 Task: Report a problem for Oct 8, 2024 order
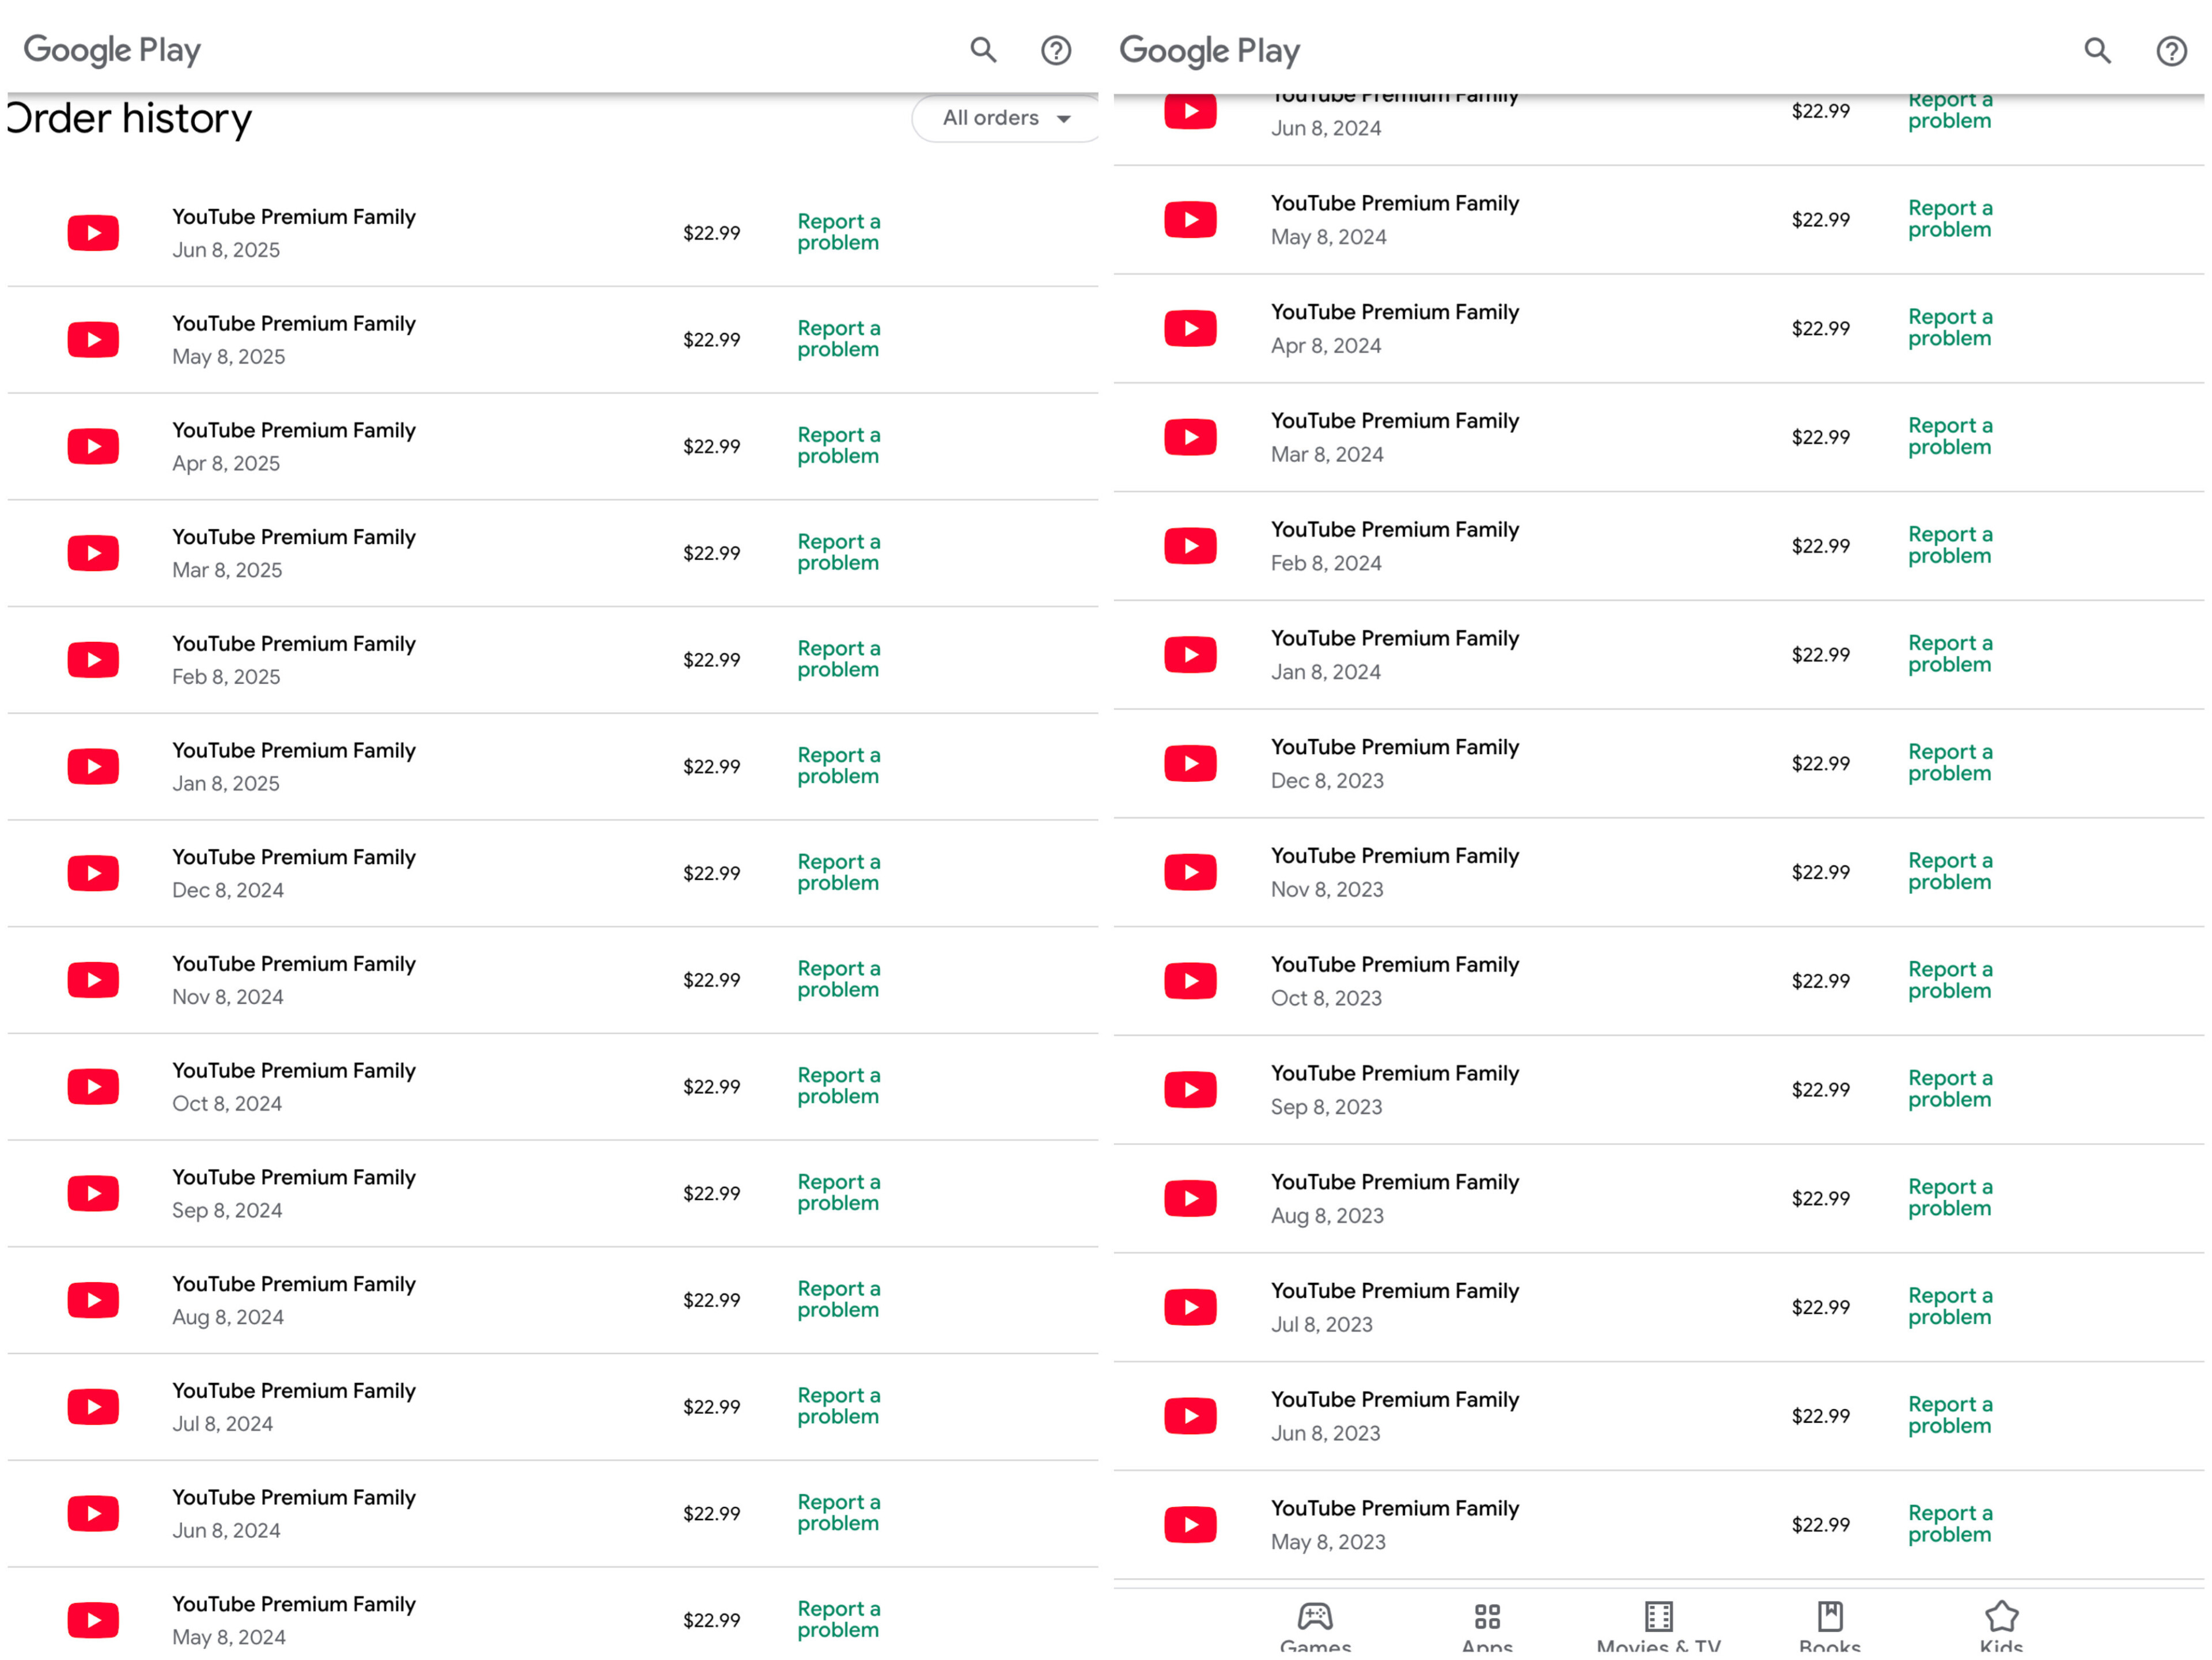[839, 1086]
